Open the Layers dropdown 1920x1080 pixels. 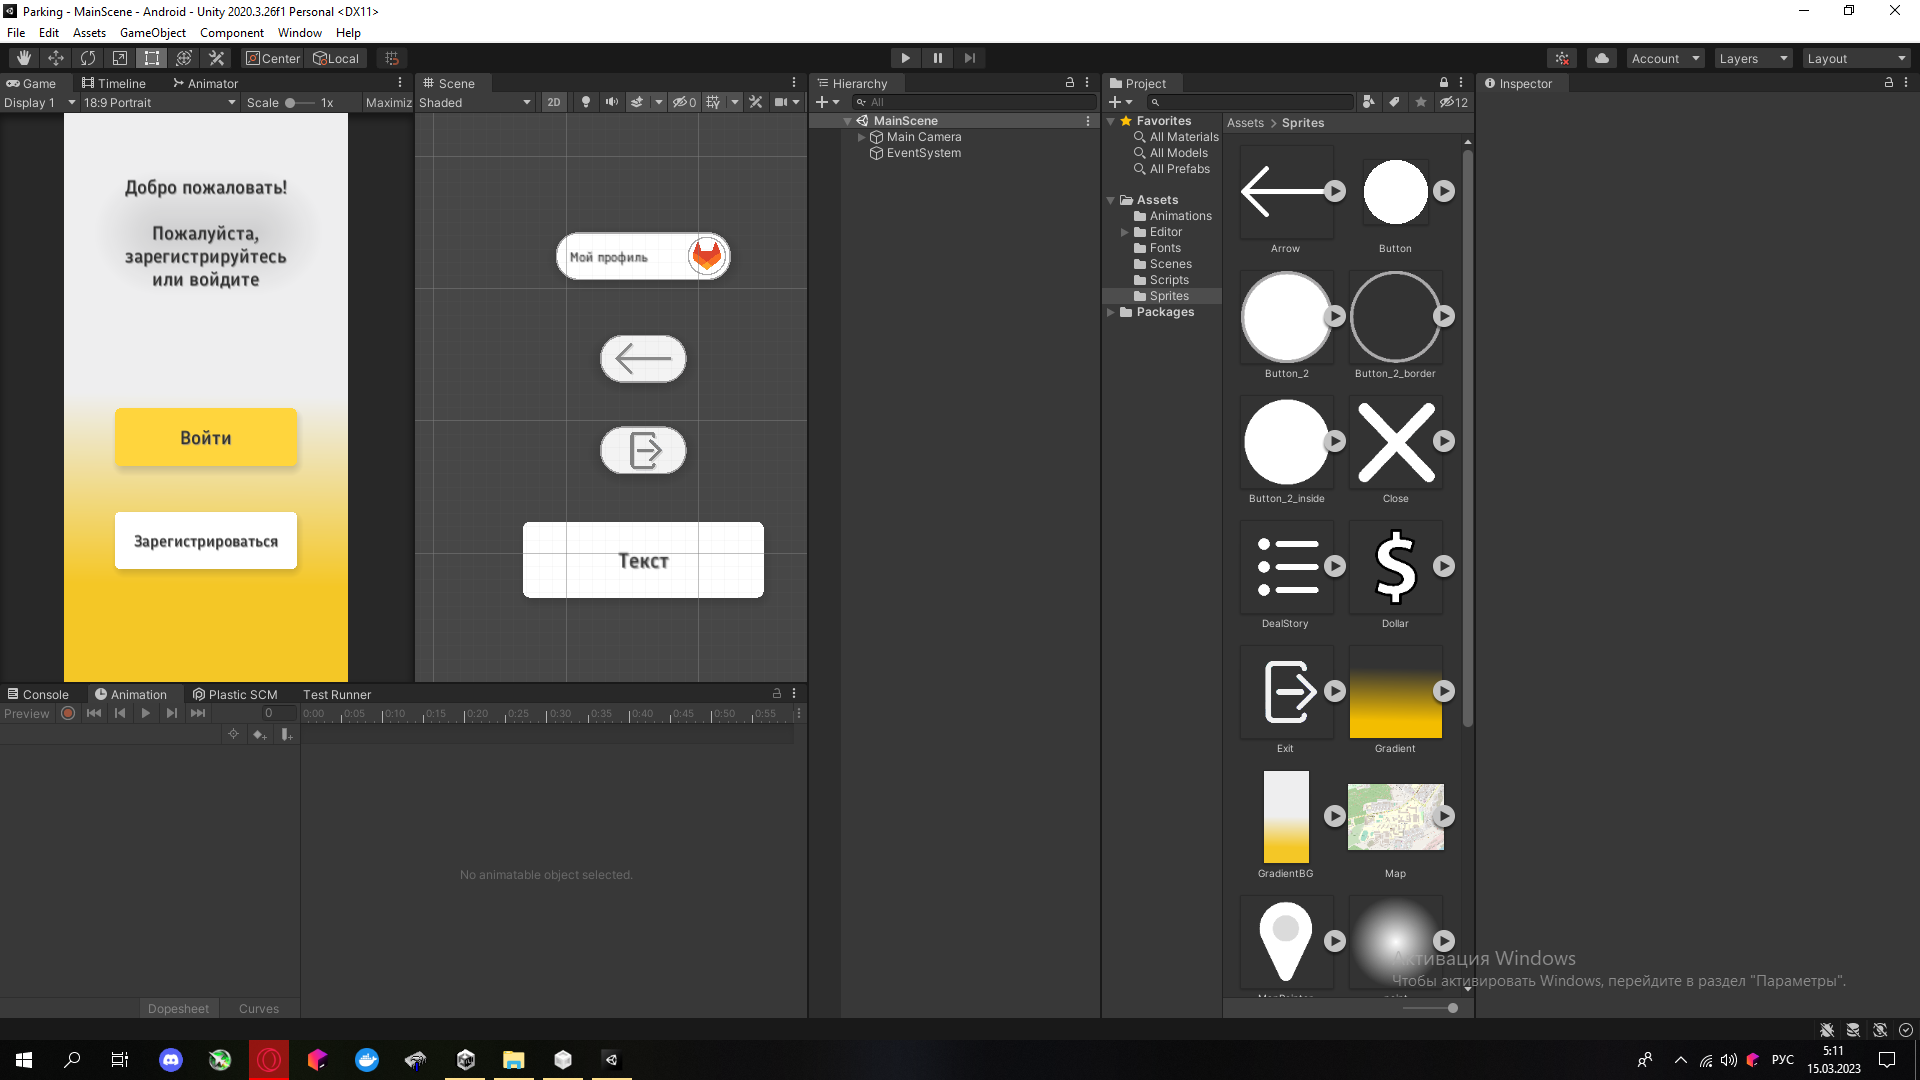point(1753,58)
